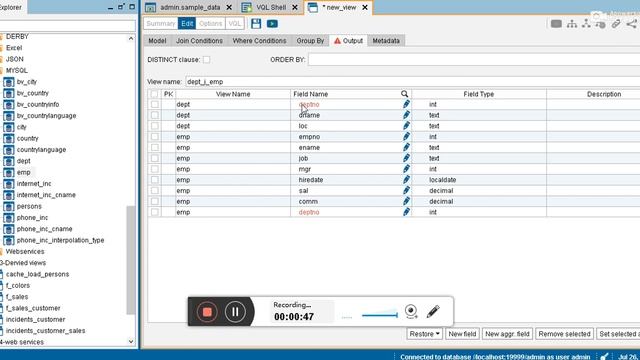Open the comment icon in top toolbar
The image size is (640, 360).
click(556, 24)
